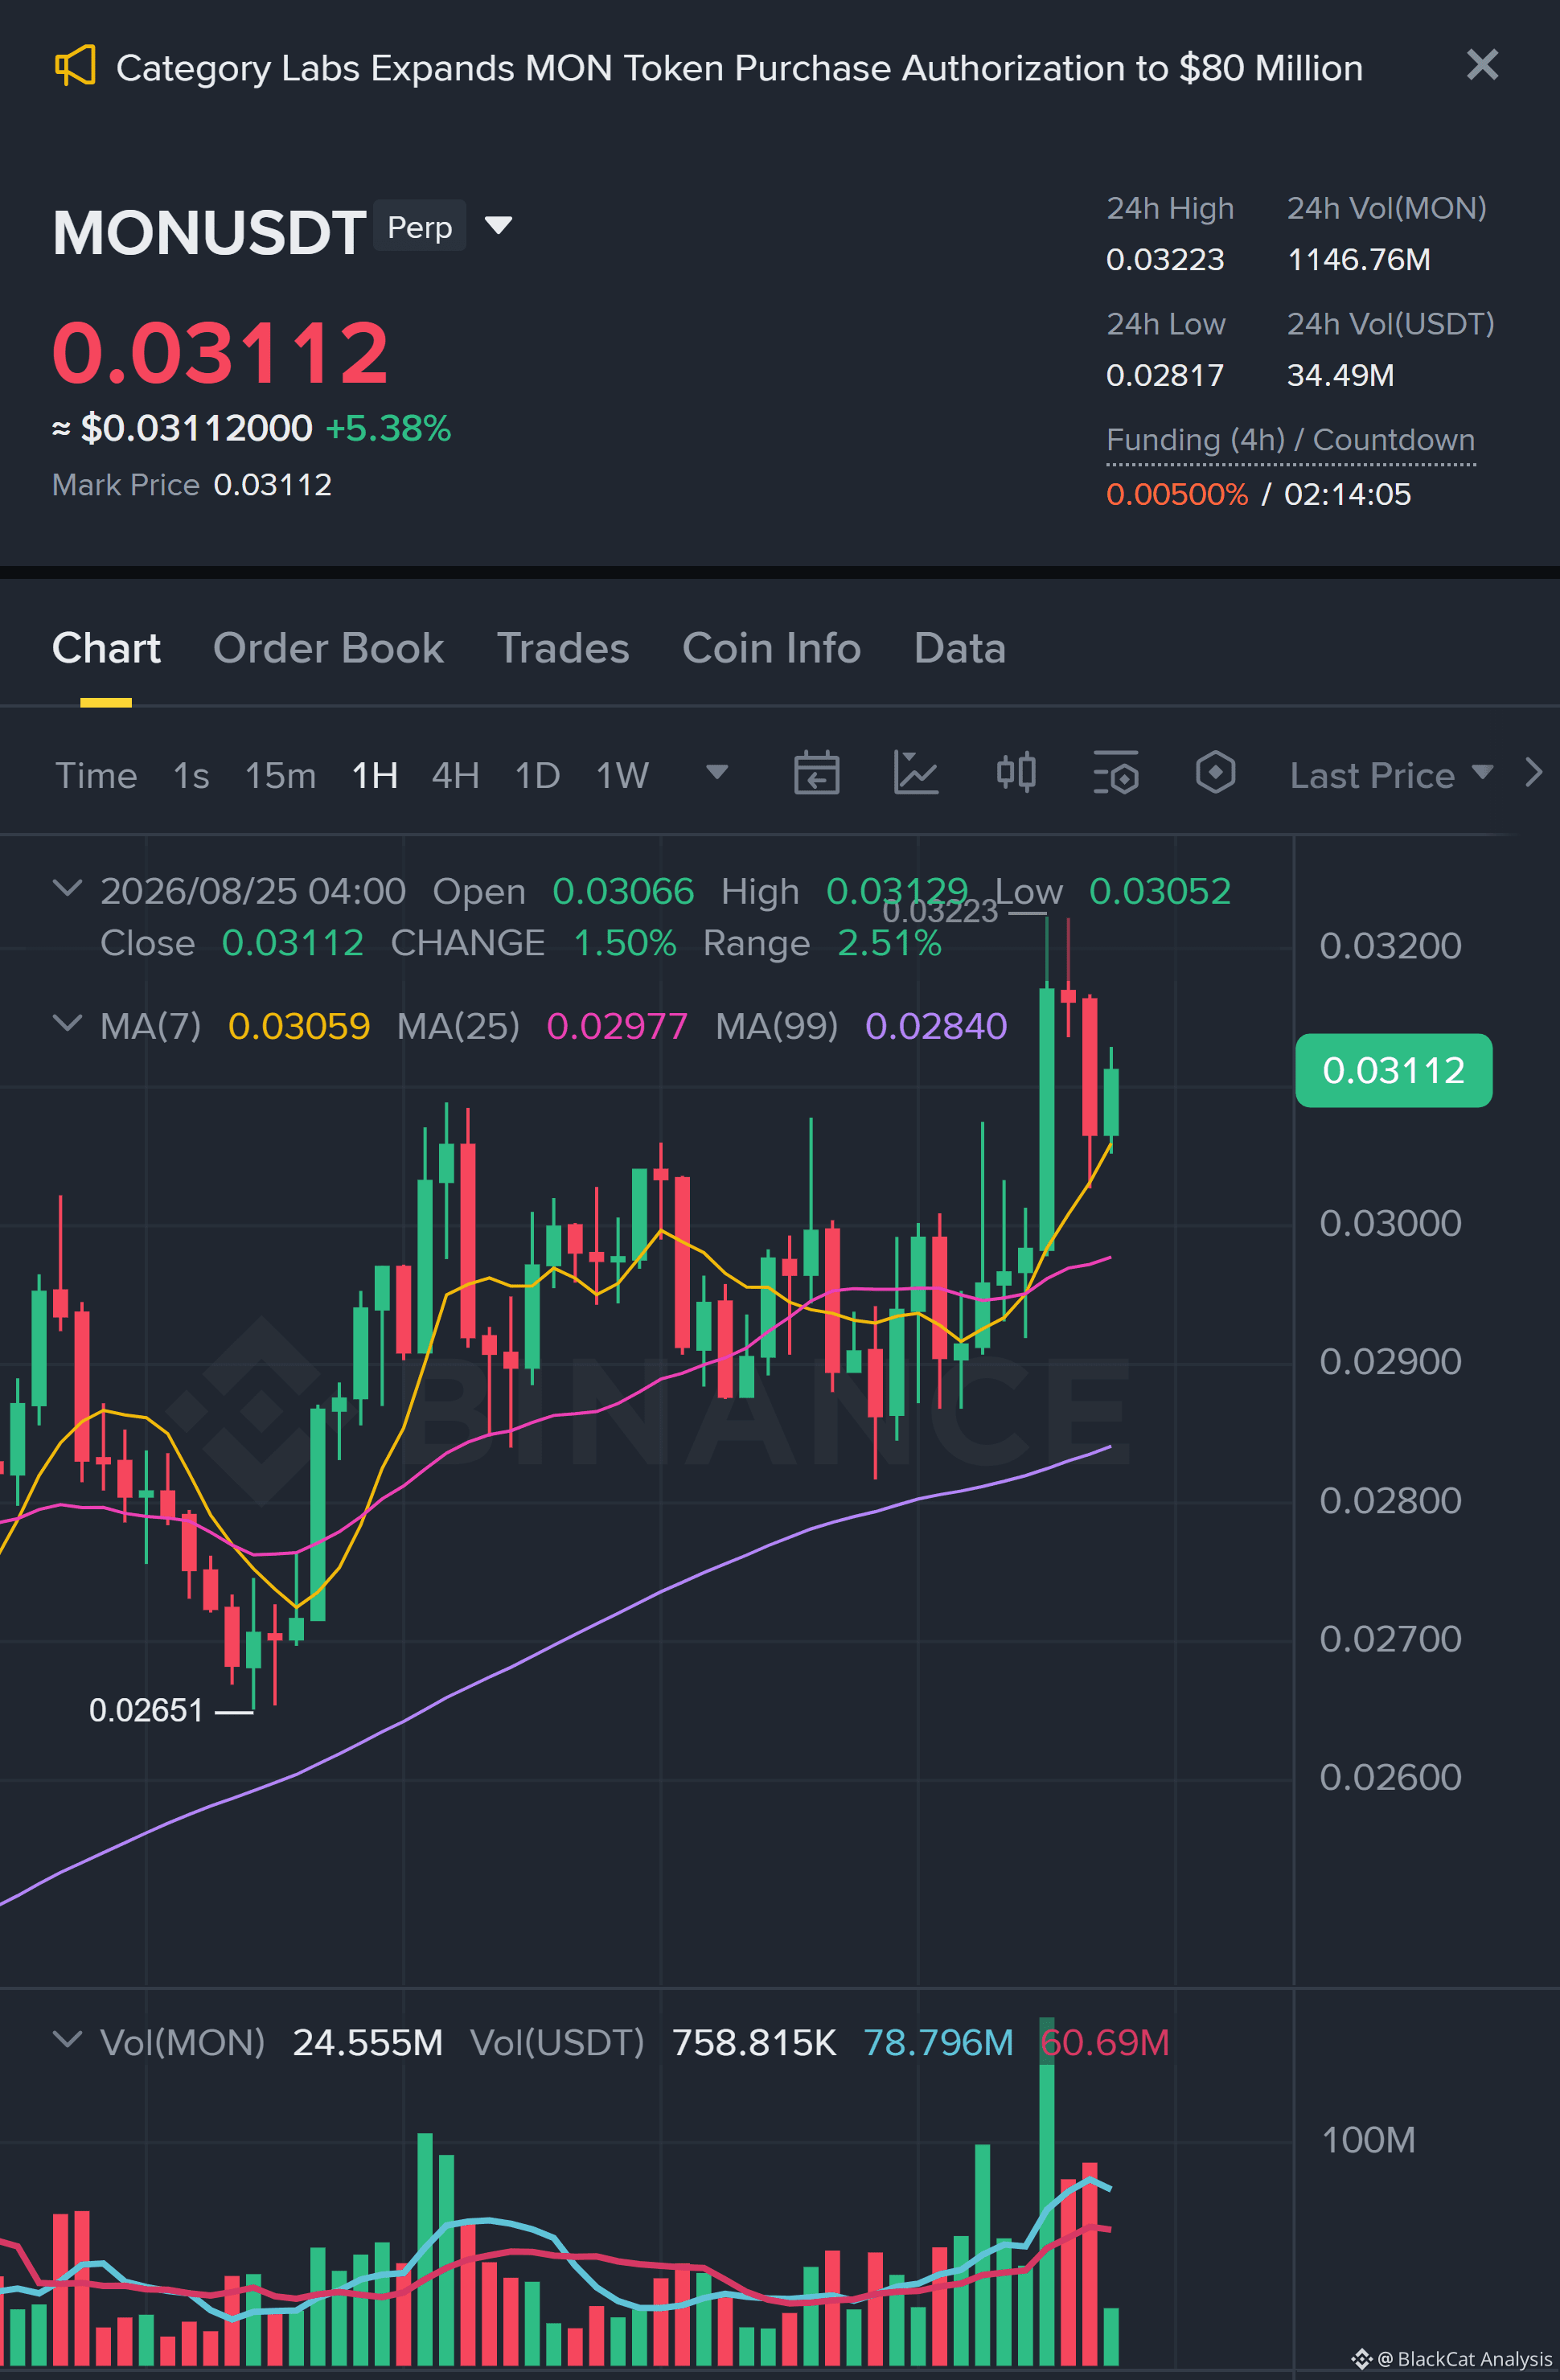Click the candle date 2026/08/25 04:00
The width and height of the screenshot is (1560, 2380).
click(253, 891)
